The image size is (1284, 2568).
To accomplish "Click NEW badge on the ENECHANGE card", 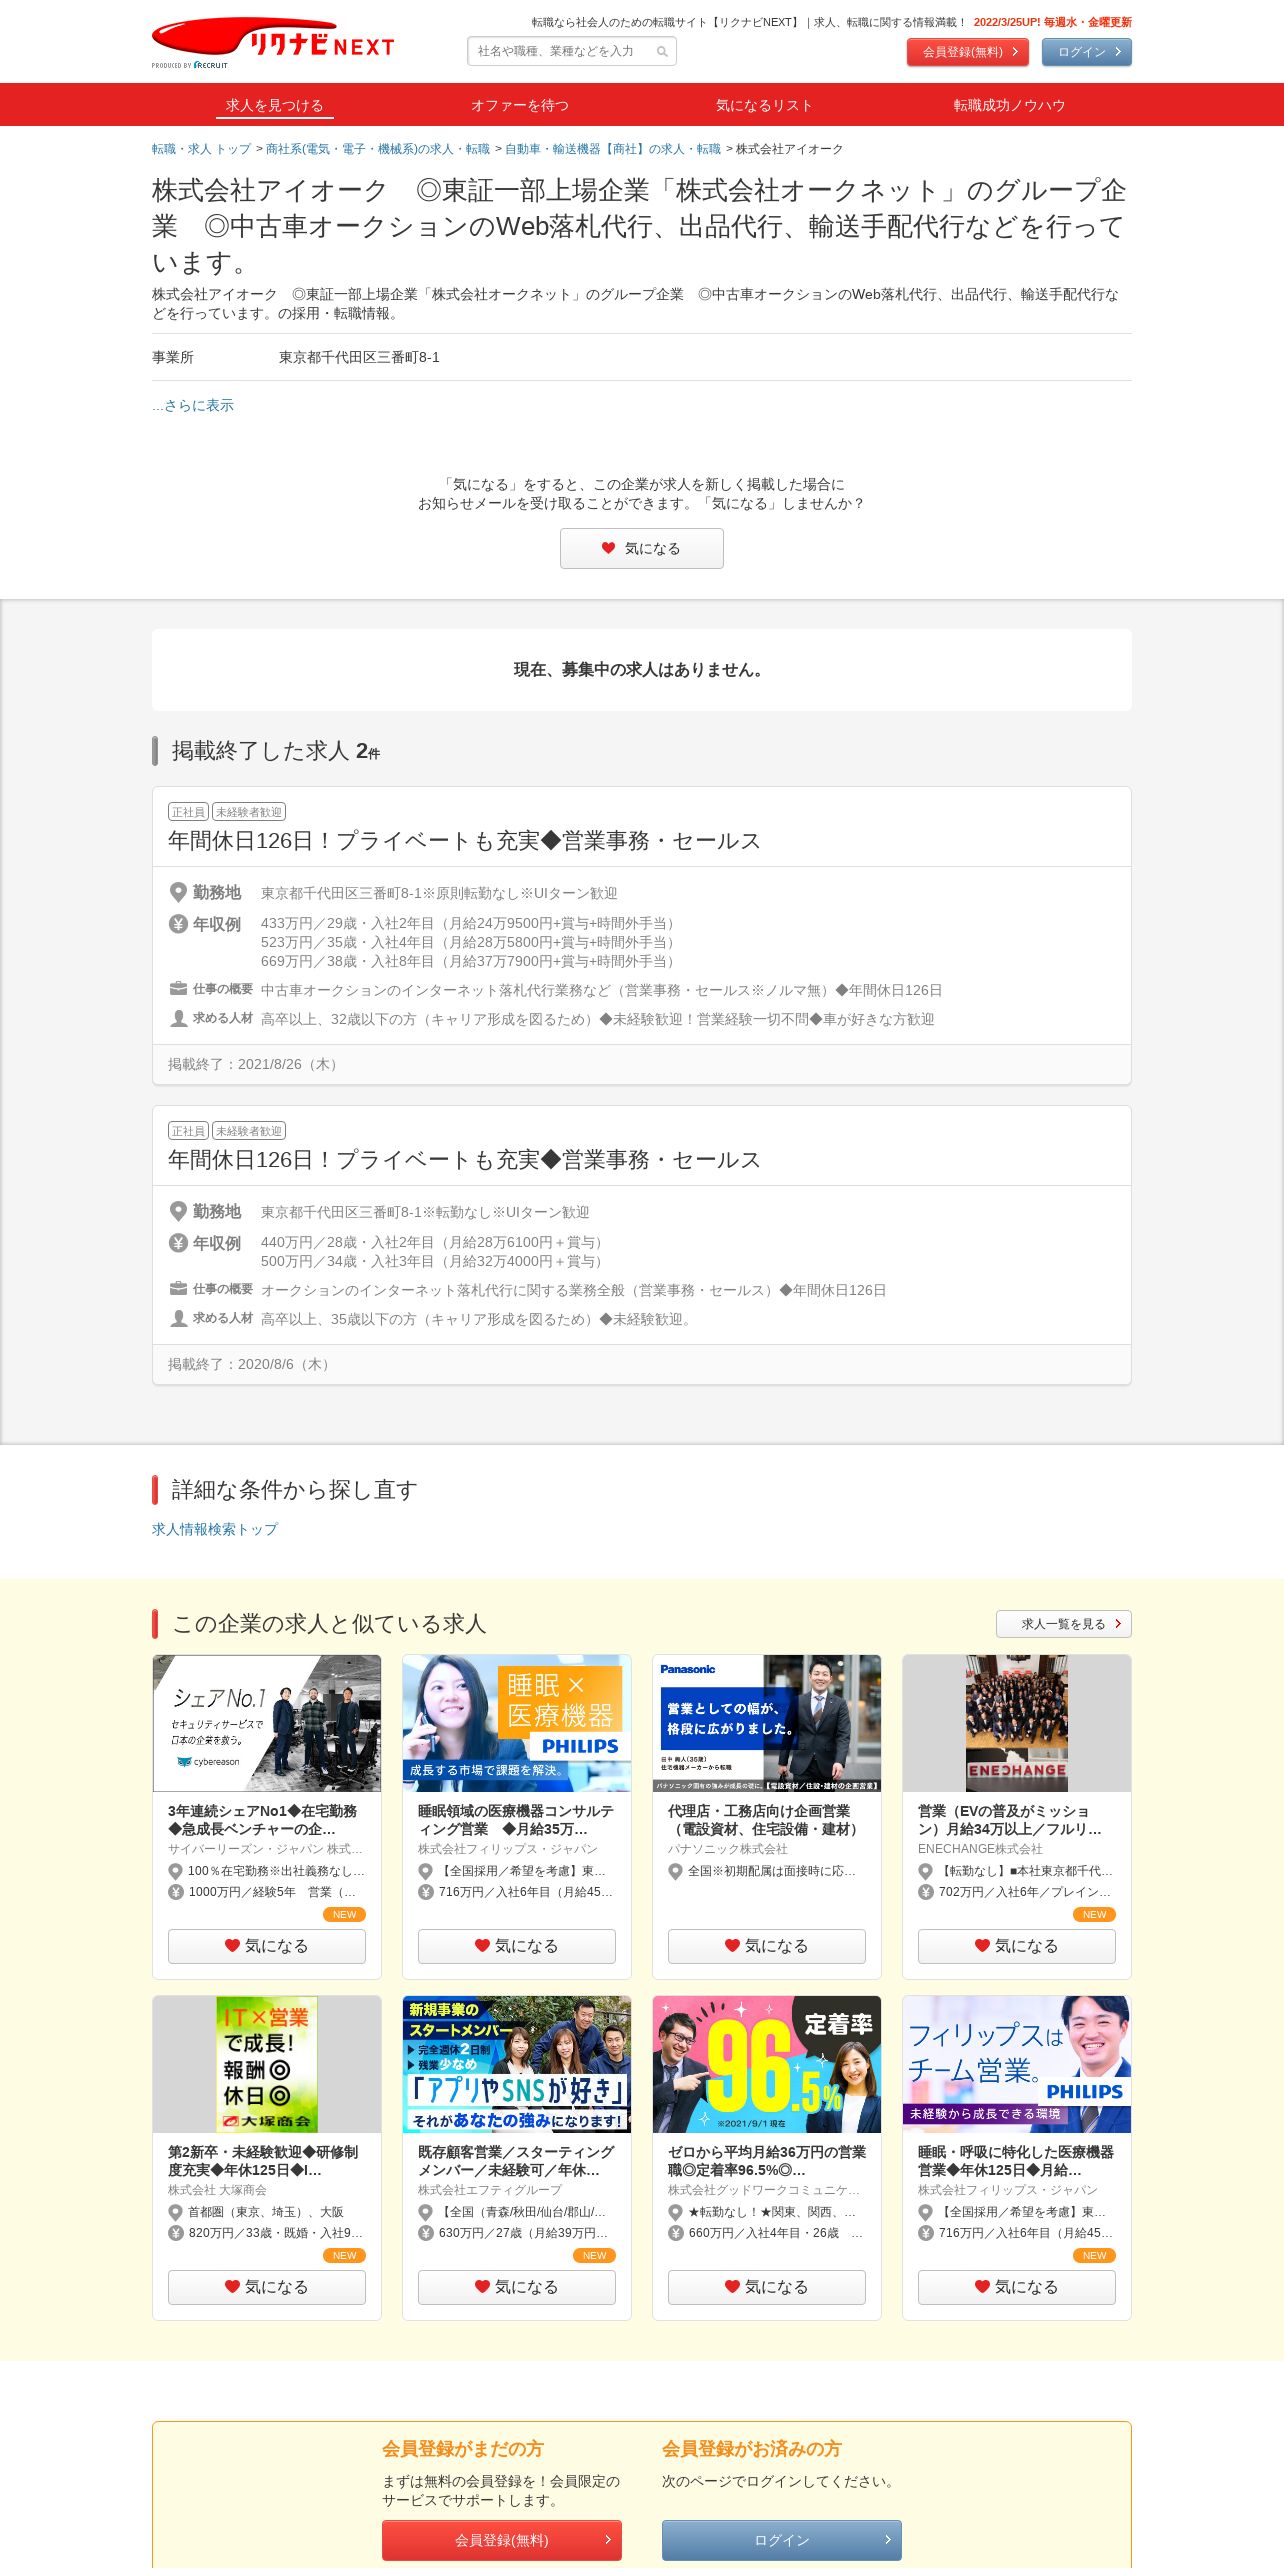I will pyautogui.click(x=1094, y=1914).
